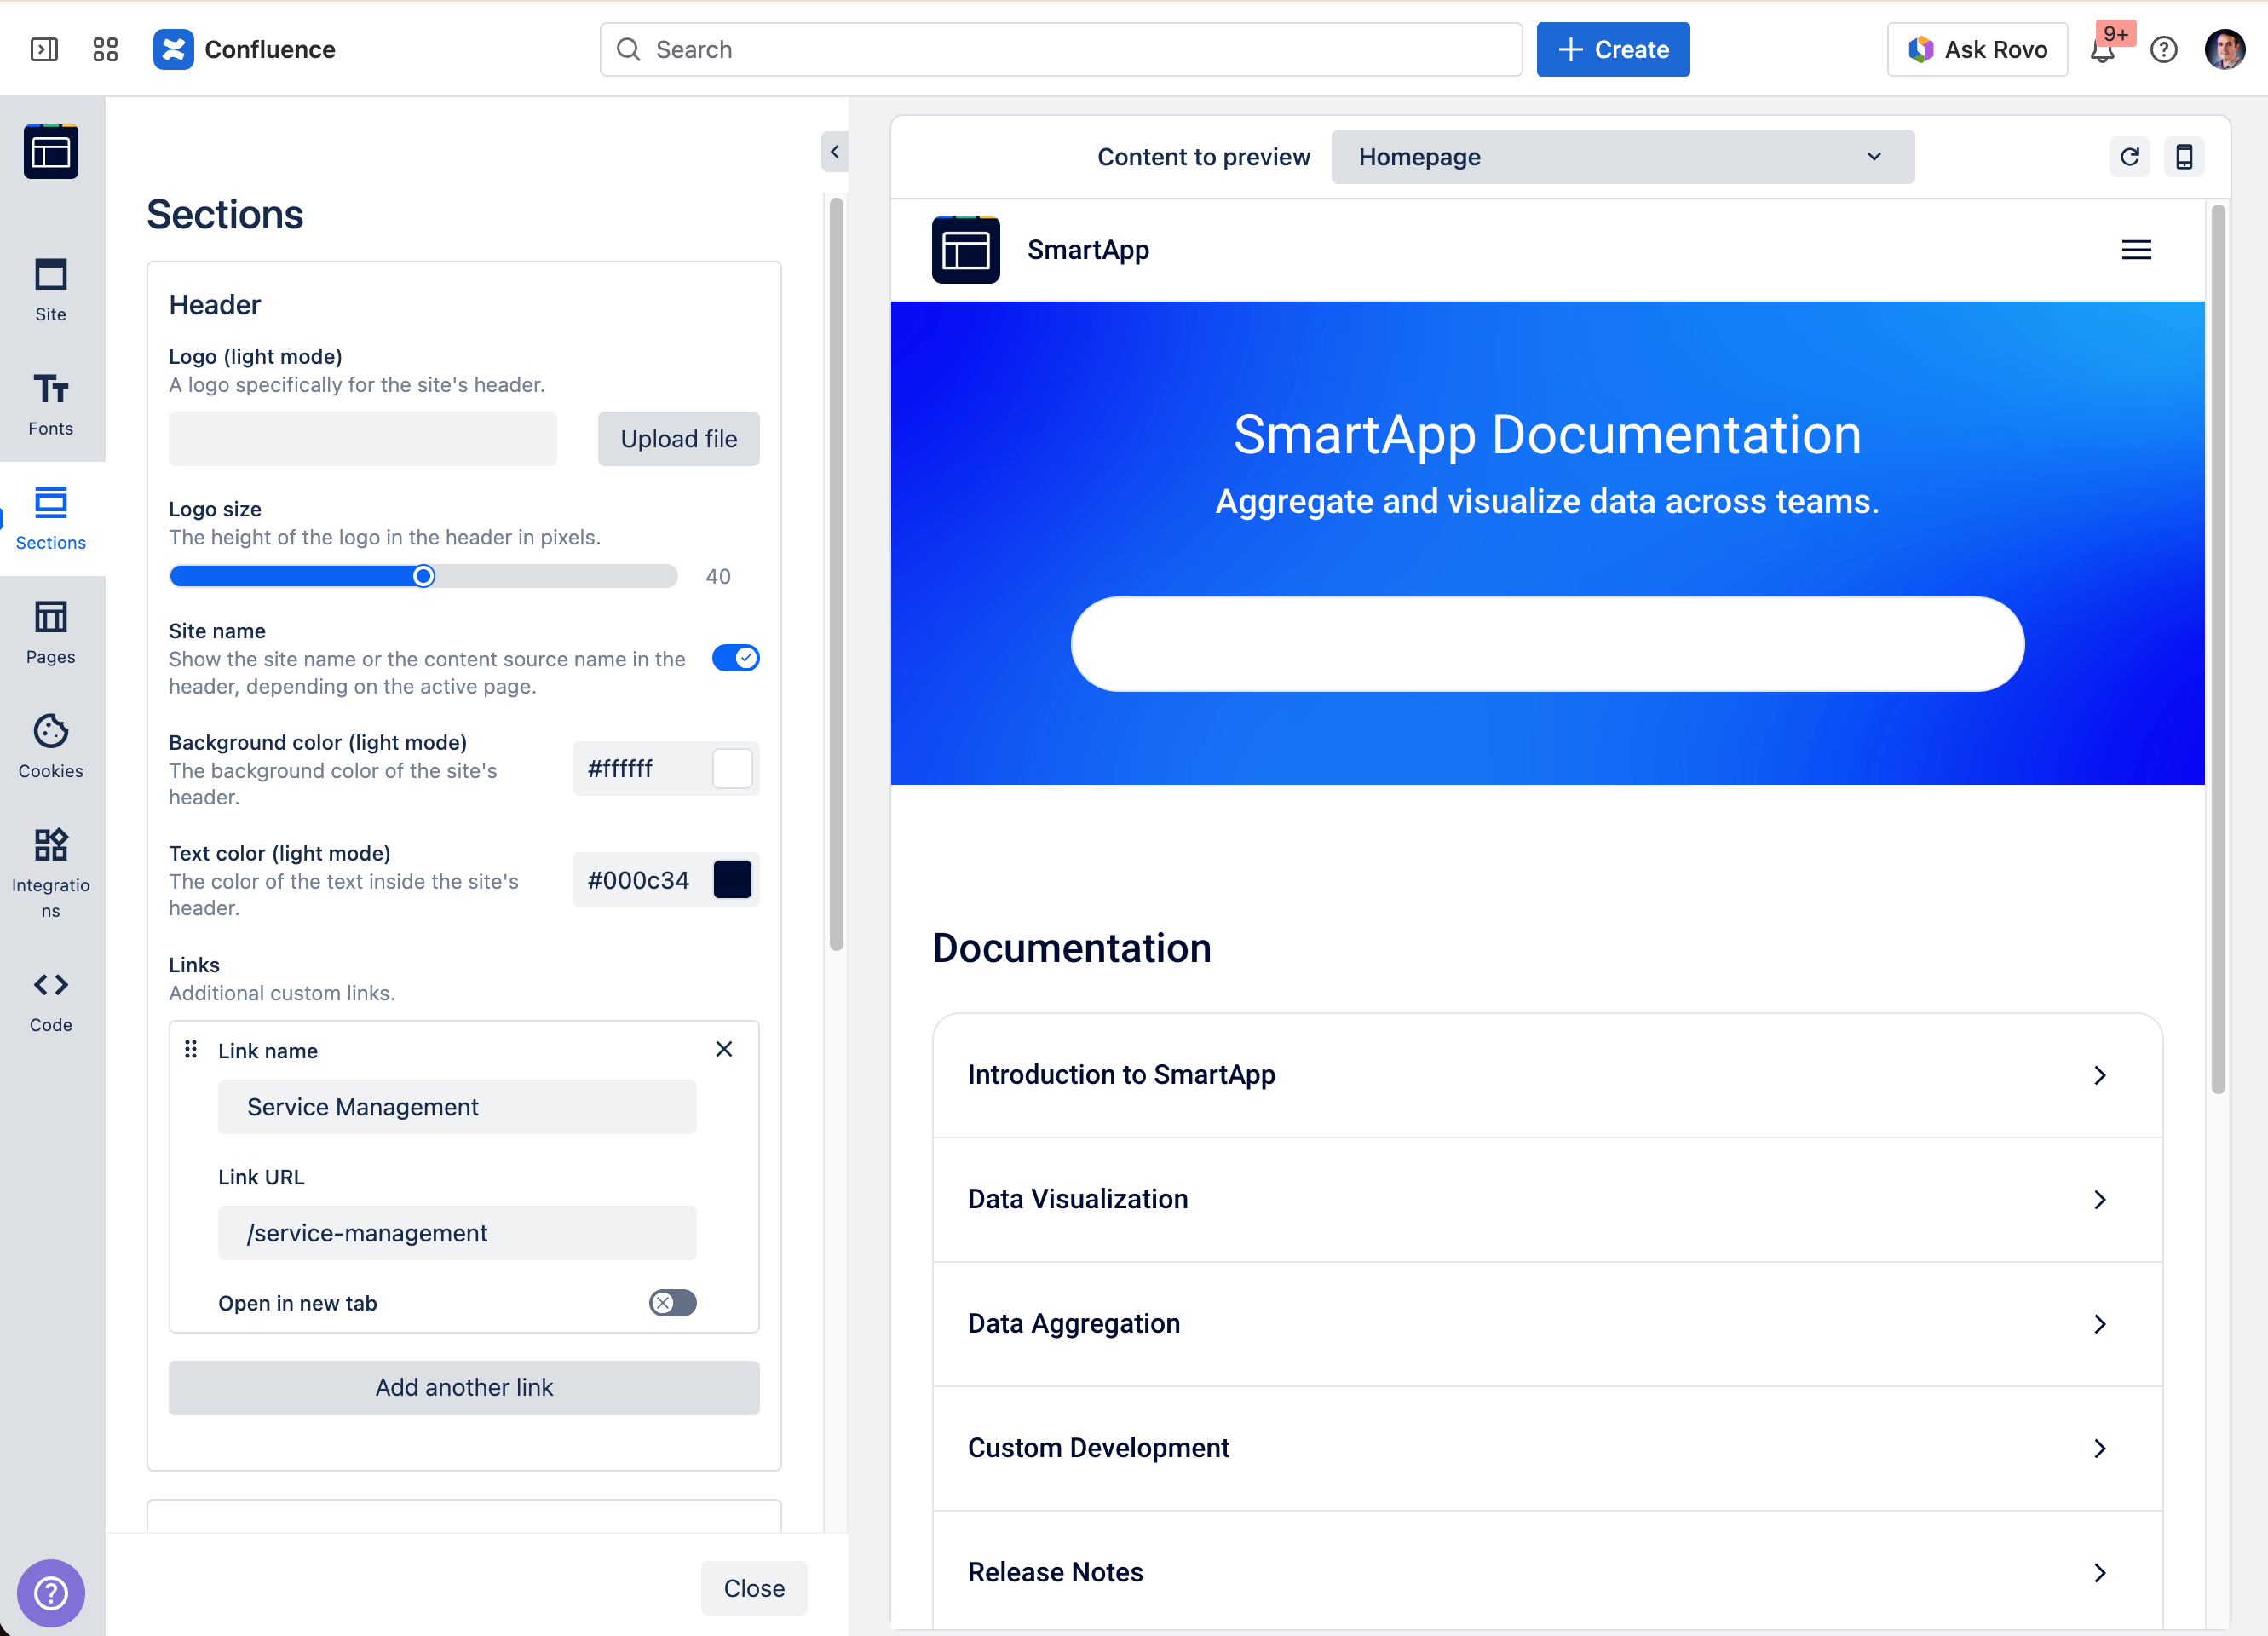2268x1636 pixels.
Task: Remove the Service Management link
Action: (x=724, y=1049)
